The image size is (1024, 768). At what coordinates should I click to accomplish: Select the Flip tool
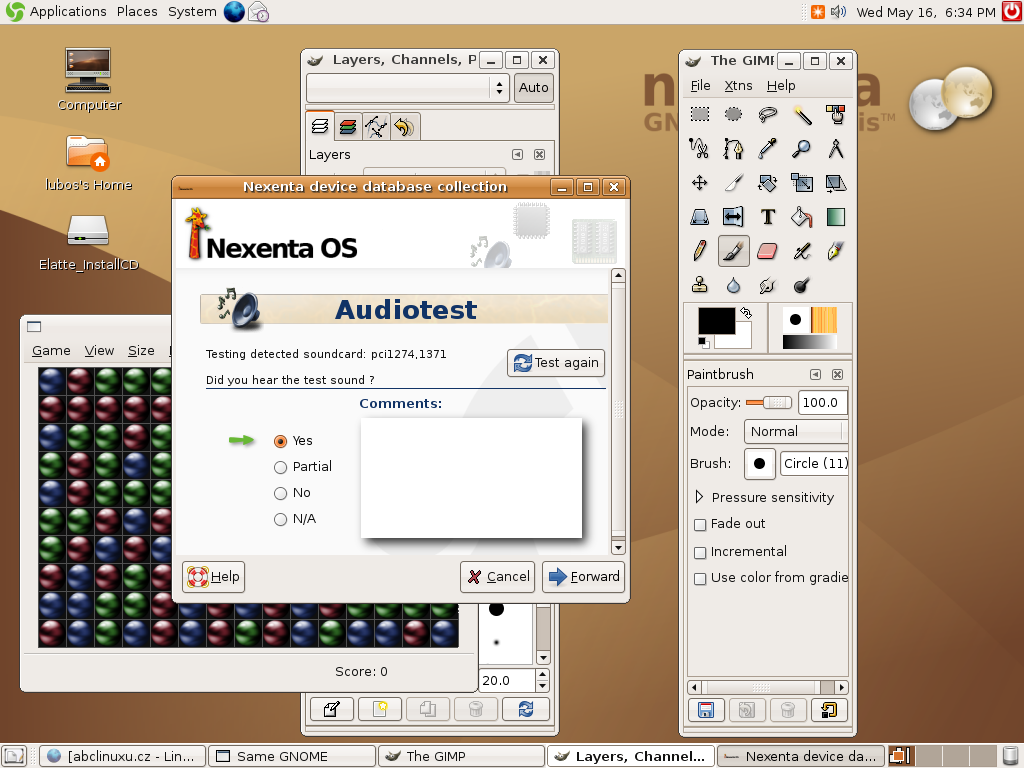[733, 217]
